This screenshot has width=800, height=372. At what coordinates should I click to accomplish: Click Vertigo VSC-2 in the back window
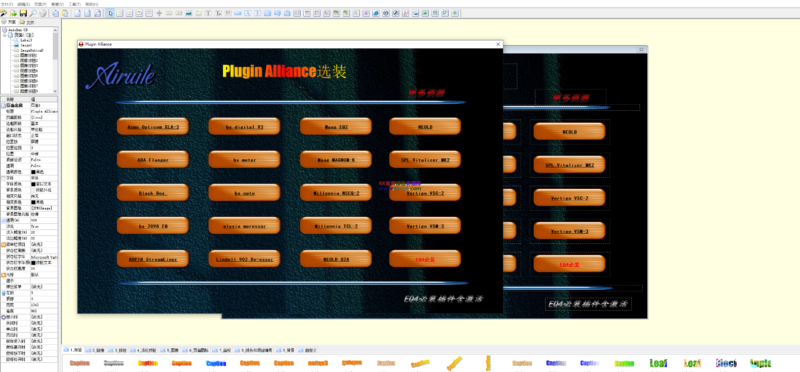(569, 197)
